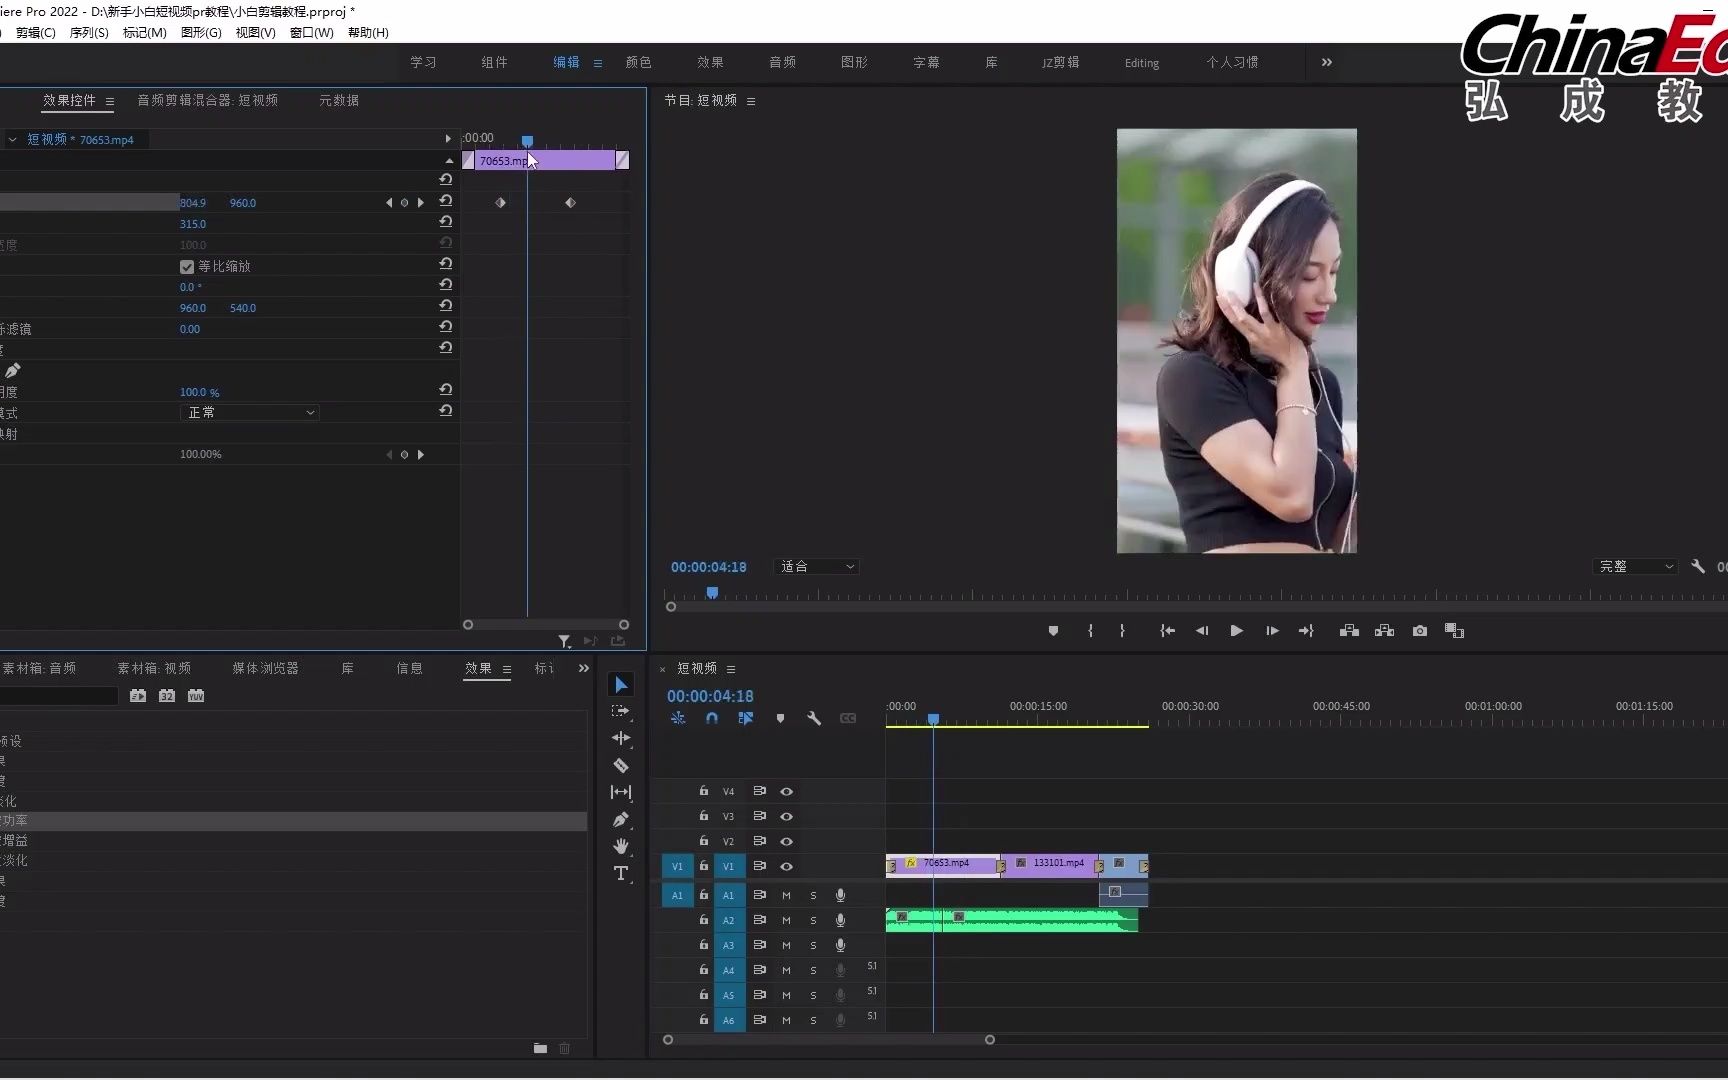
Task: Enable voice-over record on A3
Action: click(x=840, y=945)
